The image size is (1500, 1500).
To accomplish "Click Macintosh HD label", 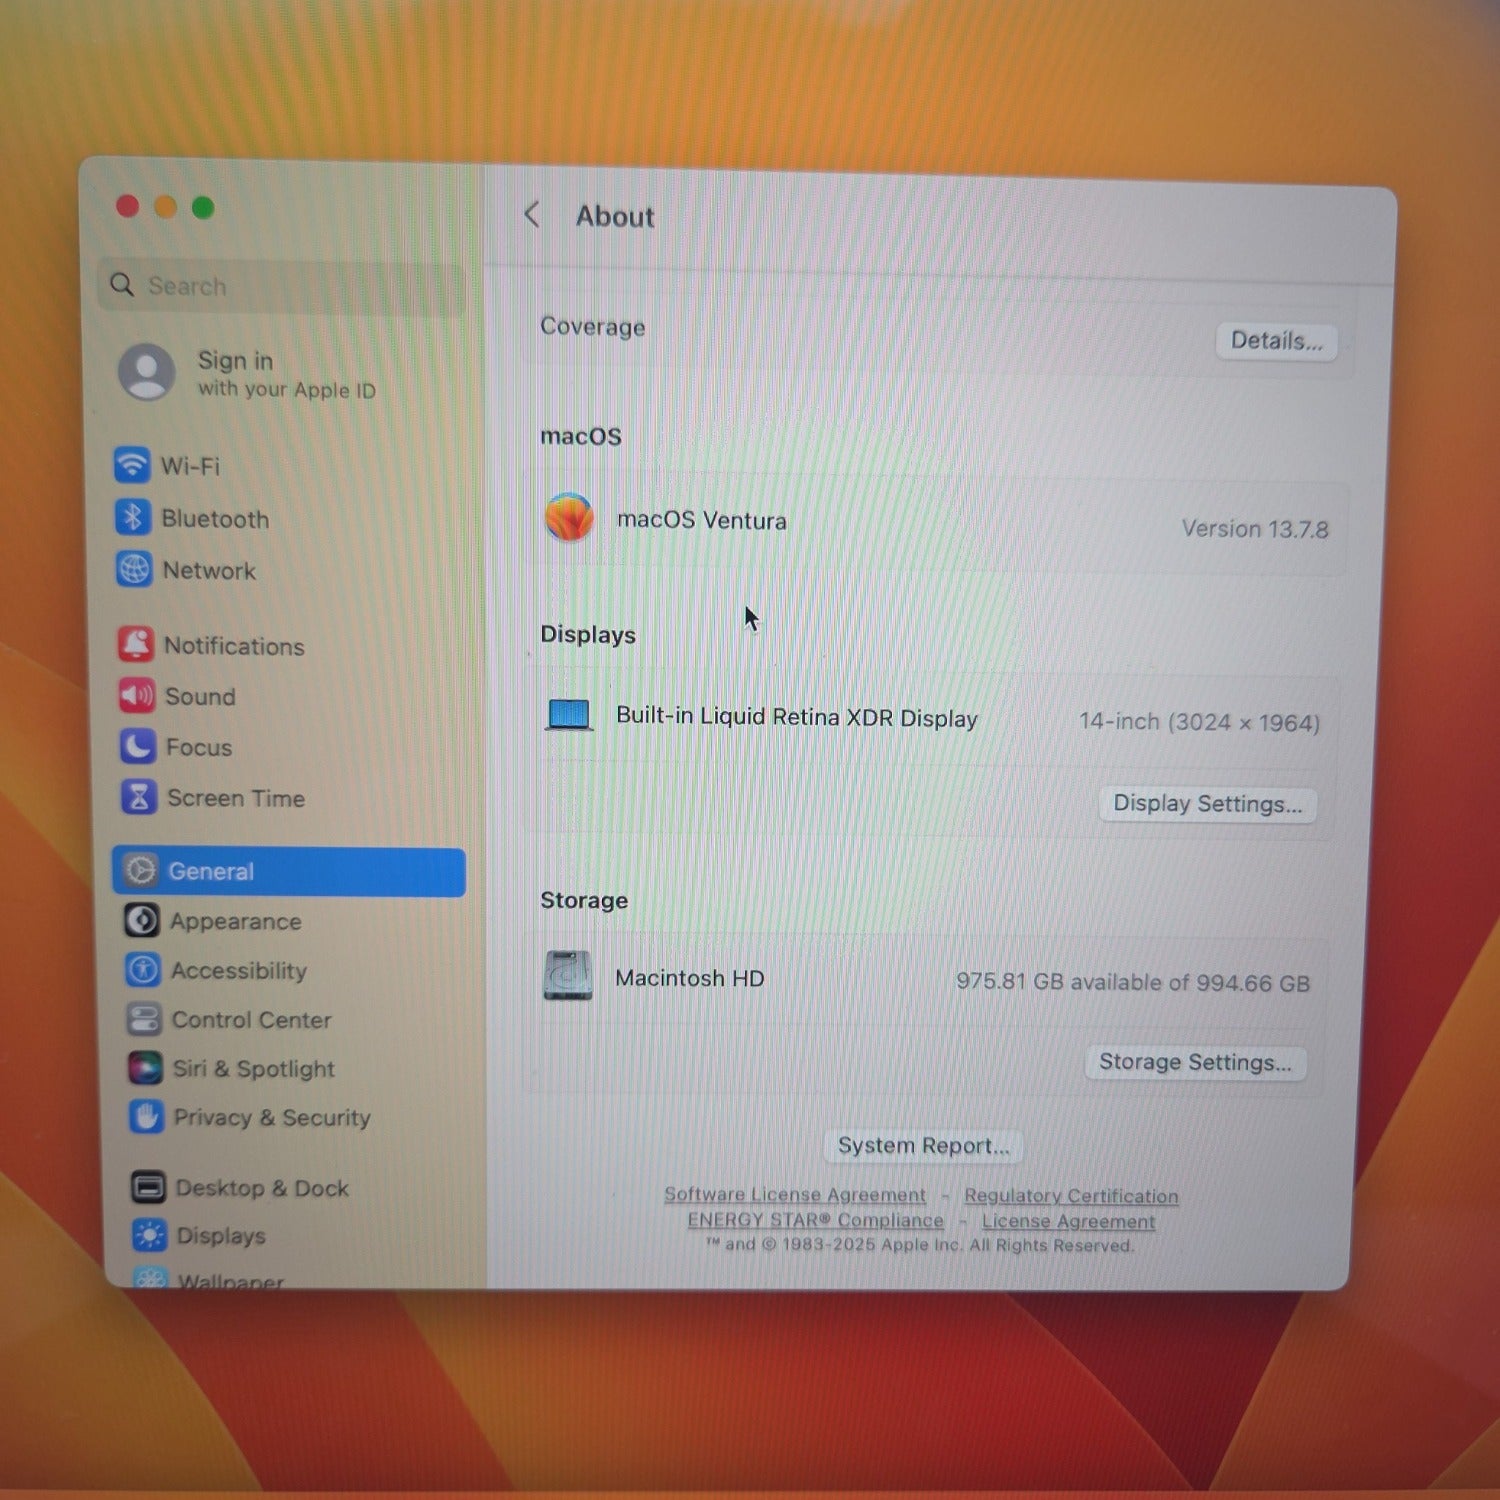I will [x=690, y=978].
